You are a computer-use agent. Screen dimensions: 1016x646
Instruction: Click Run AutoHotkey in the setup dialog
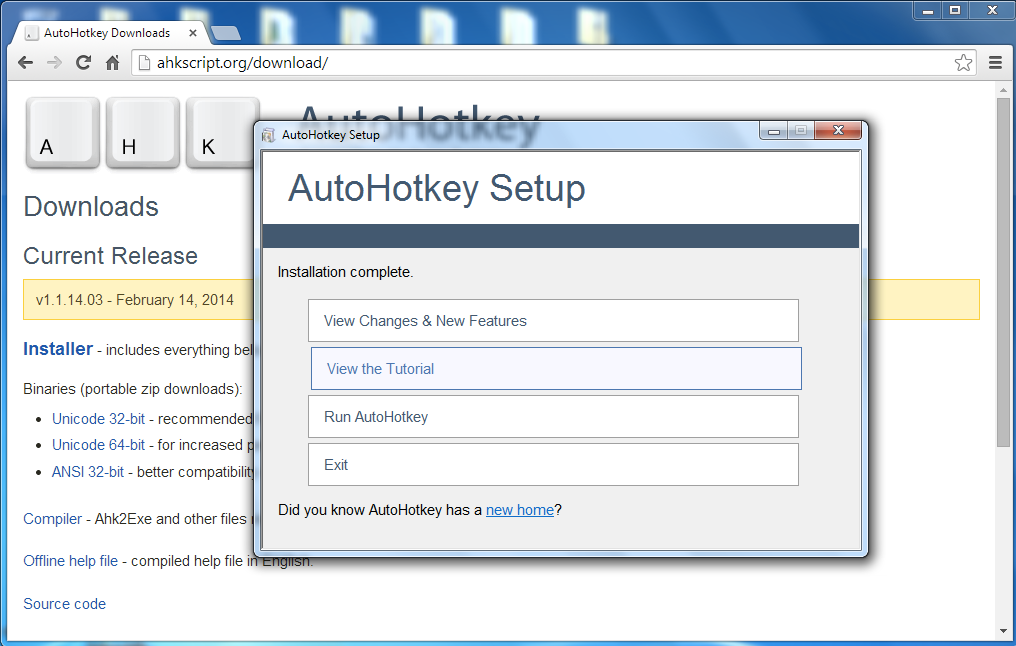[553, 416]
